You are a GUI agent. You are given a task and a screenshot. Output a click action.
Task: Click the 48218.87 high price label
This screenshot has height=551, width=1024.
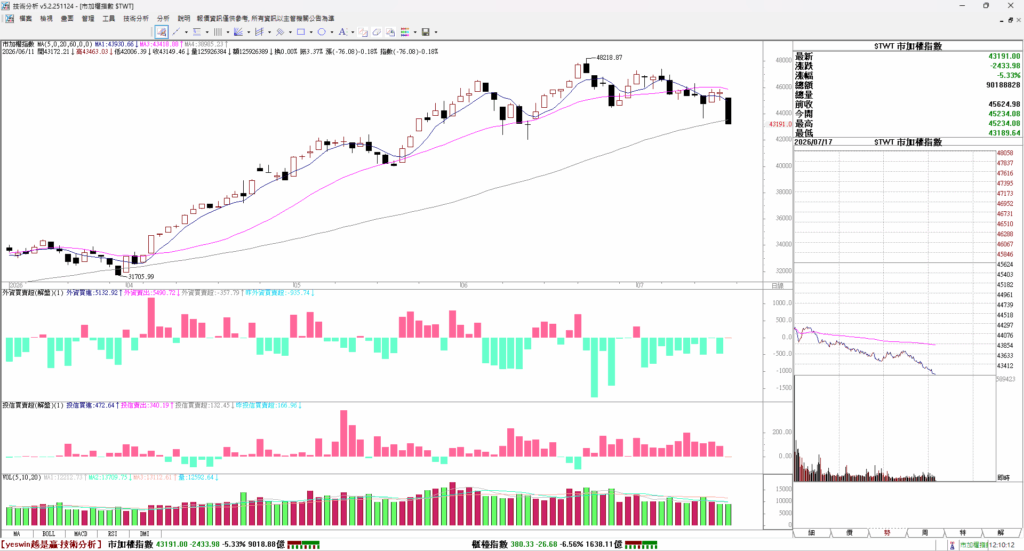609,58
